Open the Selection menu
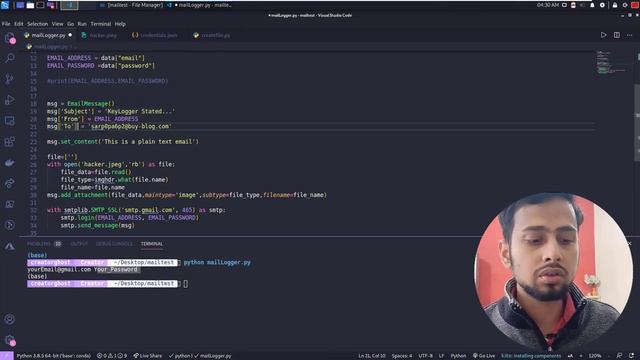Screen dimensions: 640x360 38,24
